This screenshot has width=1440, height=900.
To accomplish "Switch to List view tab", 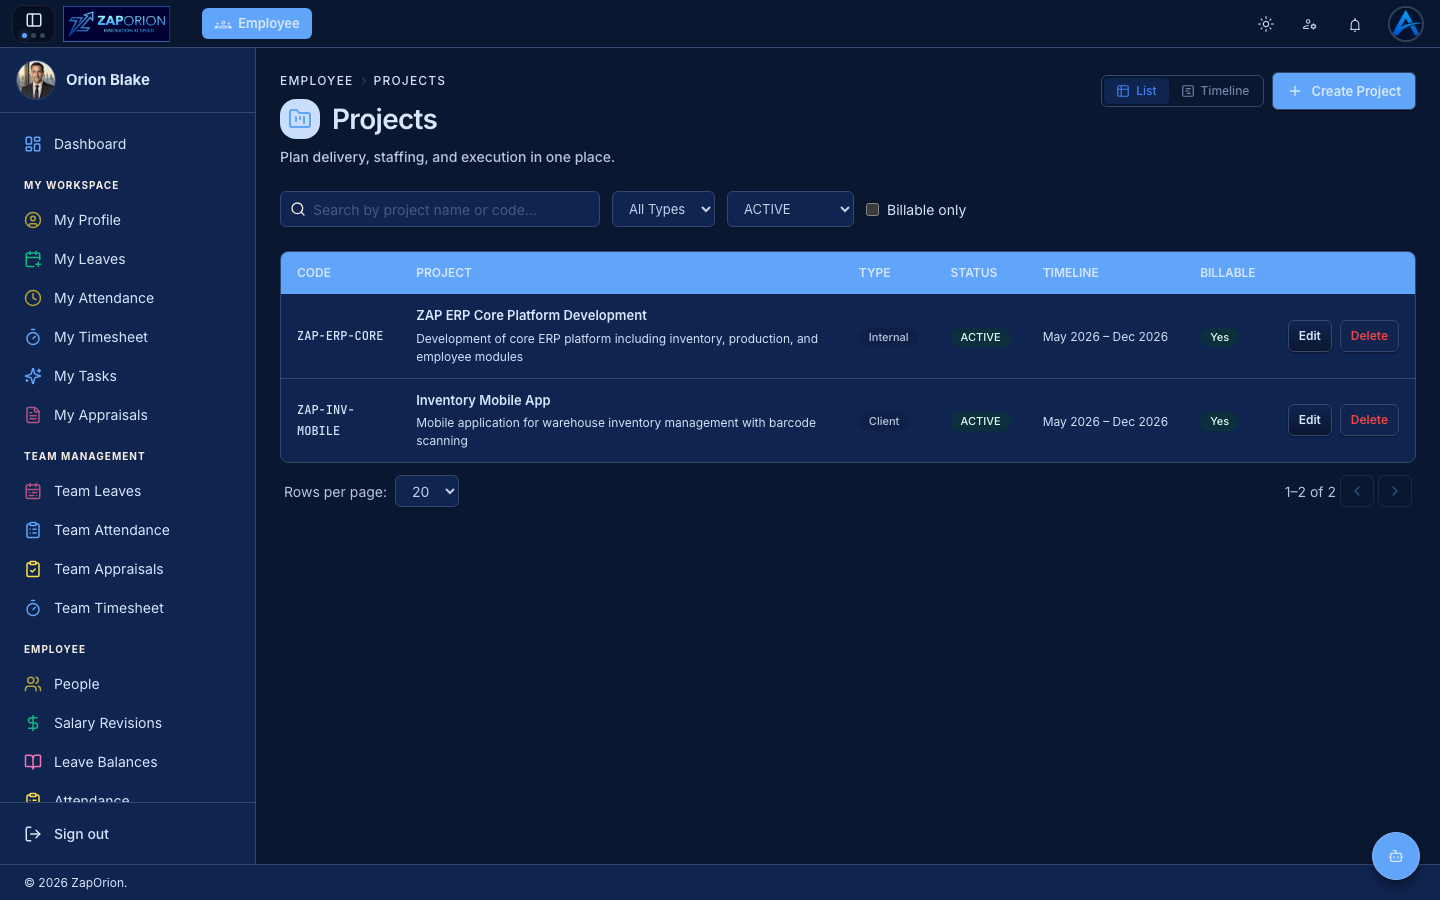I will click(1137, 91).
